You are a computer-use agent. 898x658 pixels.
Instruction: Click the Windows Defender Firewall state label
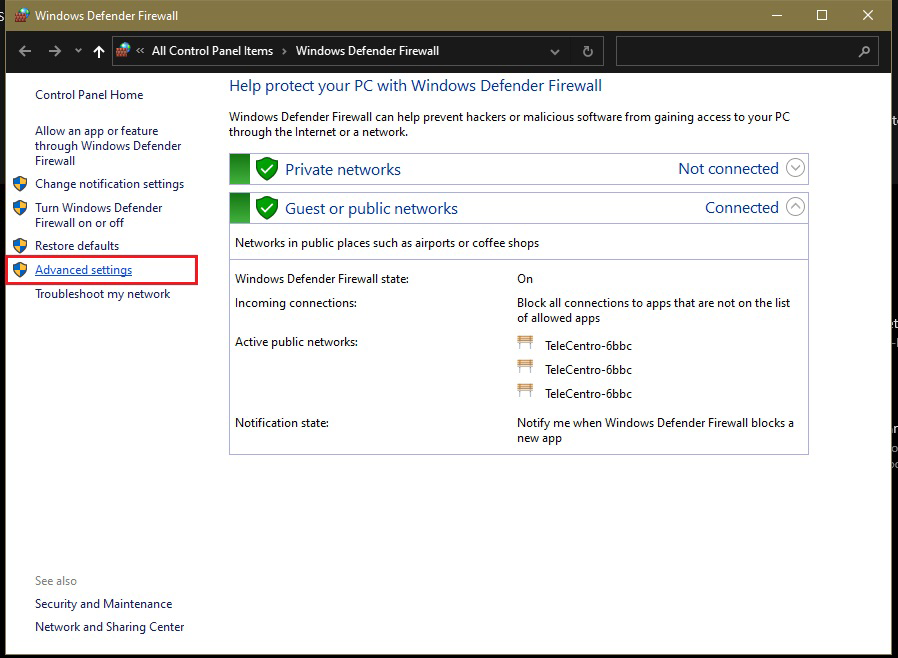[322, 279]
